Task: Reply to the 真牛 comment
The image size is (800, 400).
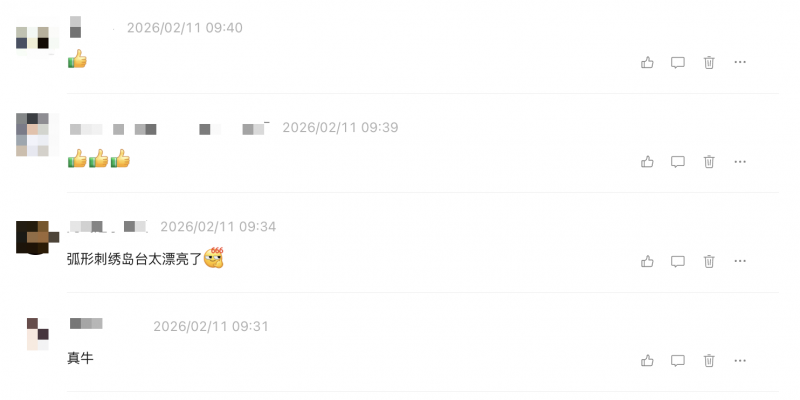Action: pyautogui.click(x=678, y=361)
